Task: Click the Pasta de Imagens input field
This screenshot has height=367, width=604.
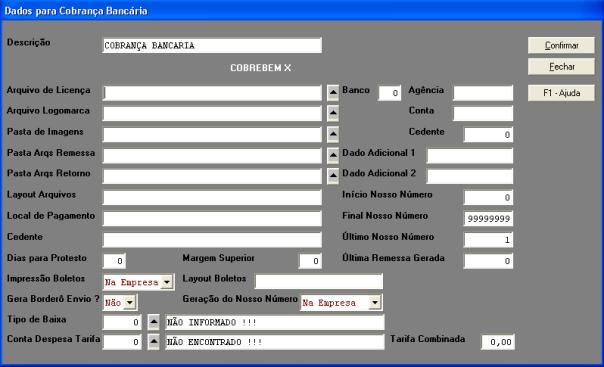Action: [x=212, y=135]
